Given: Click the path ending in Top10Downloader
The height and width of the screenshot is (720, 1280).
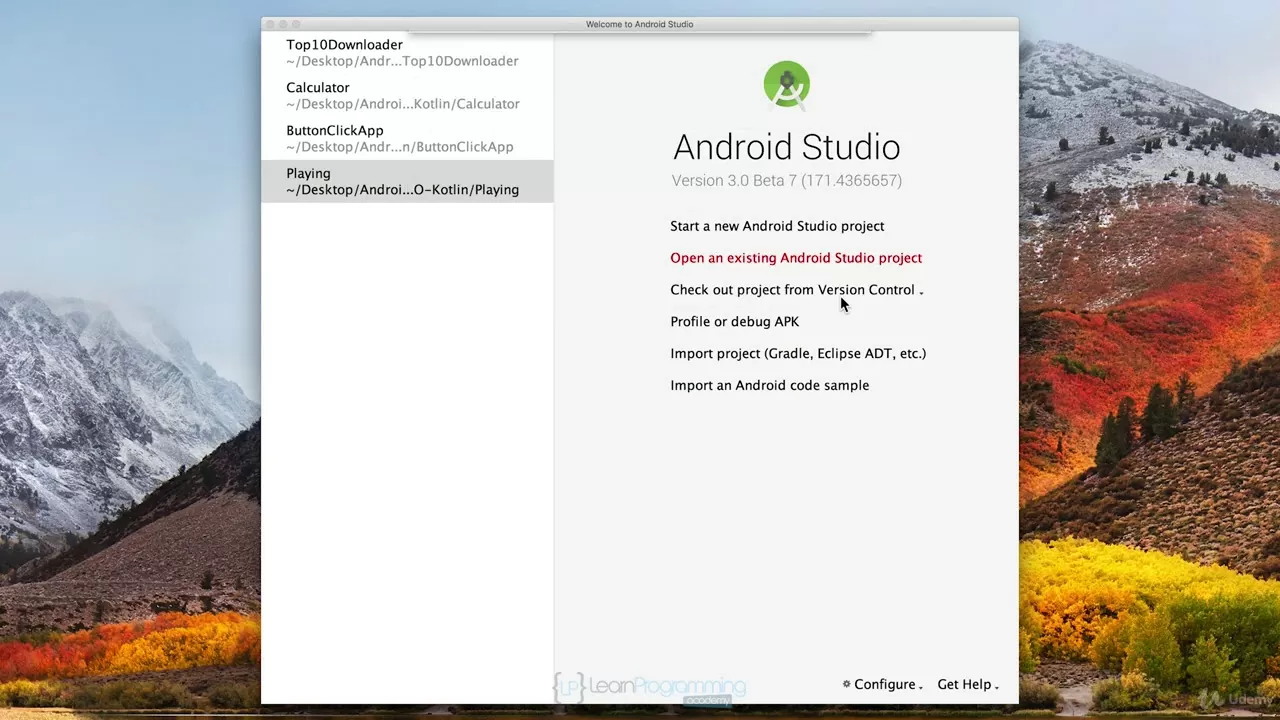Looking at the screenshot, I should coord(402,61).
